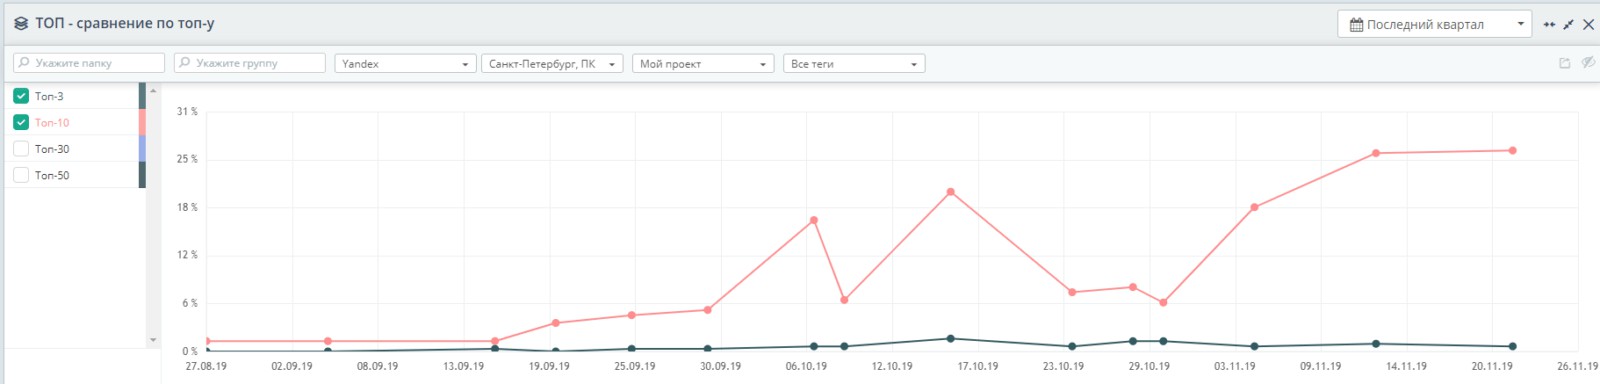This screenshot has width=1600, height=384.
Task: Open the Все теги dropdown
Action: pos(854,63)
